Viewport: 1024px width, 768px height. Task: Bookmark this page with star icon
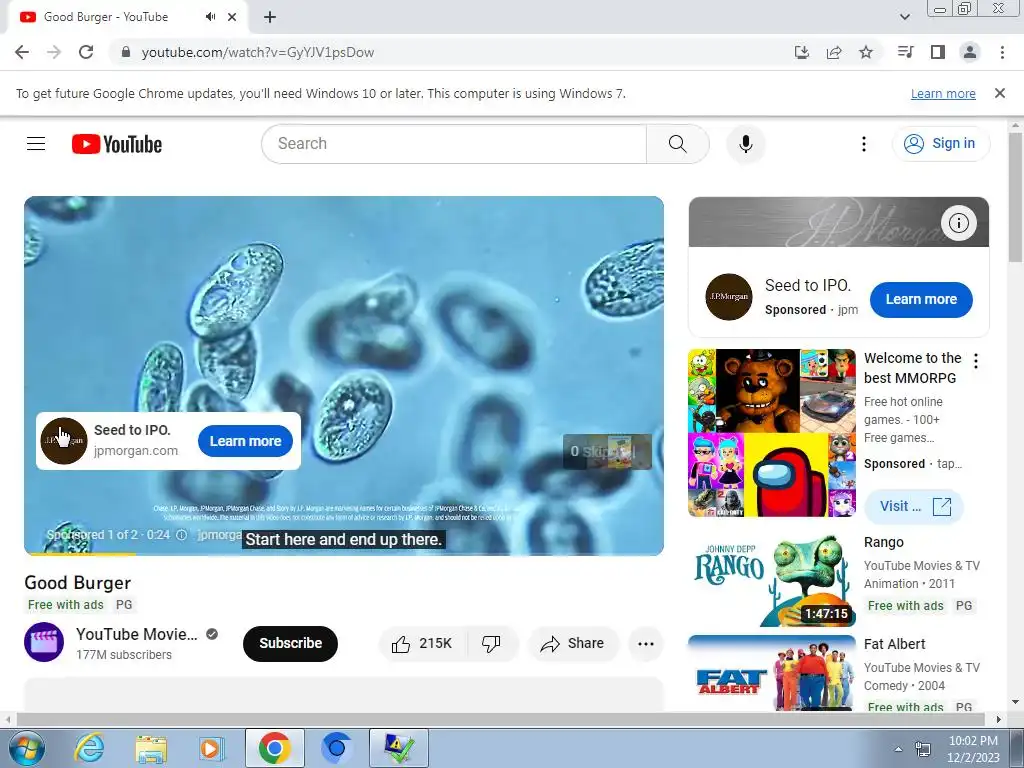tap(866, 52)
